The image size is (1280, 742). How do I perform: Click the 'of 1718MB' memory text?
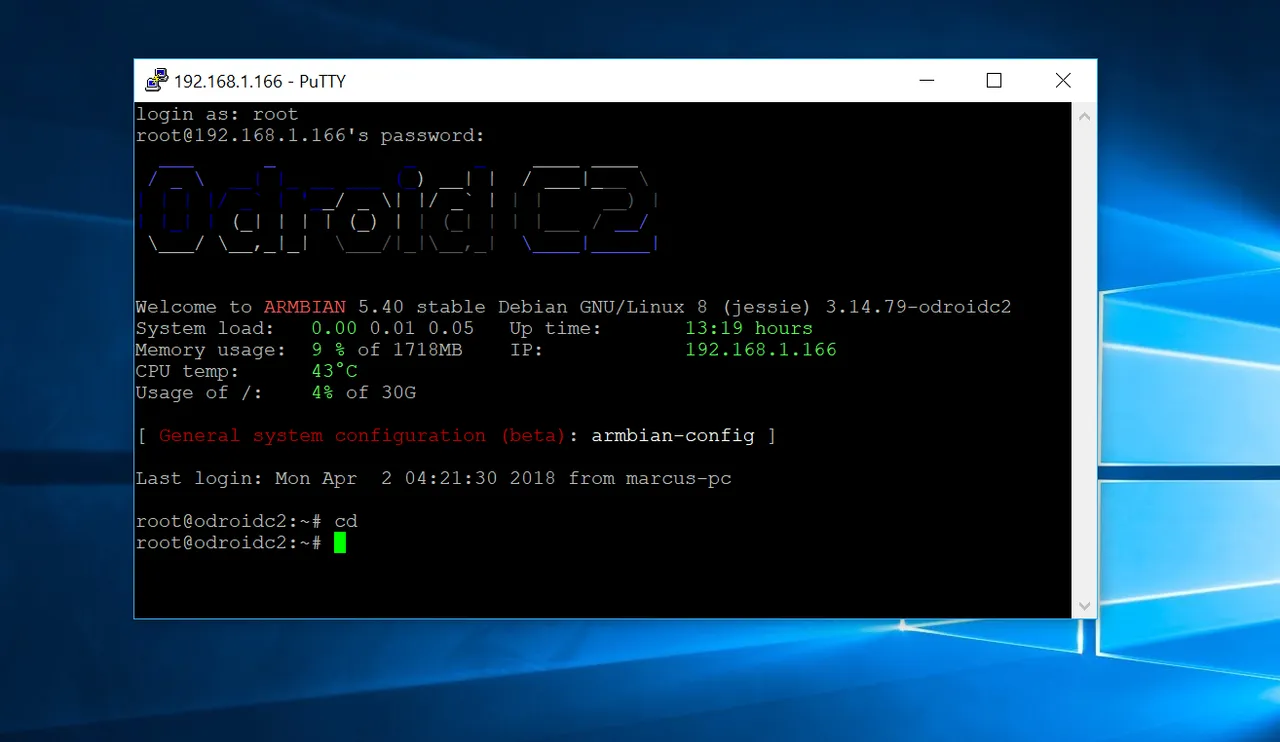[x=410, y=350]
